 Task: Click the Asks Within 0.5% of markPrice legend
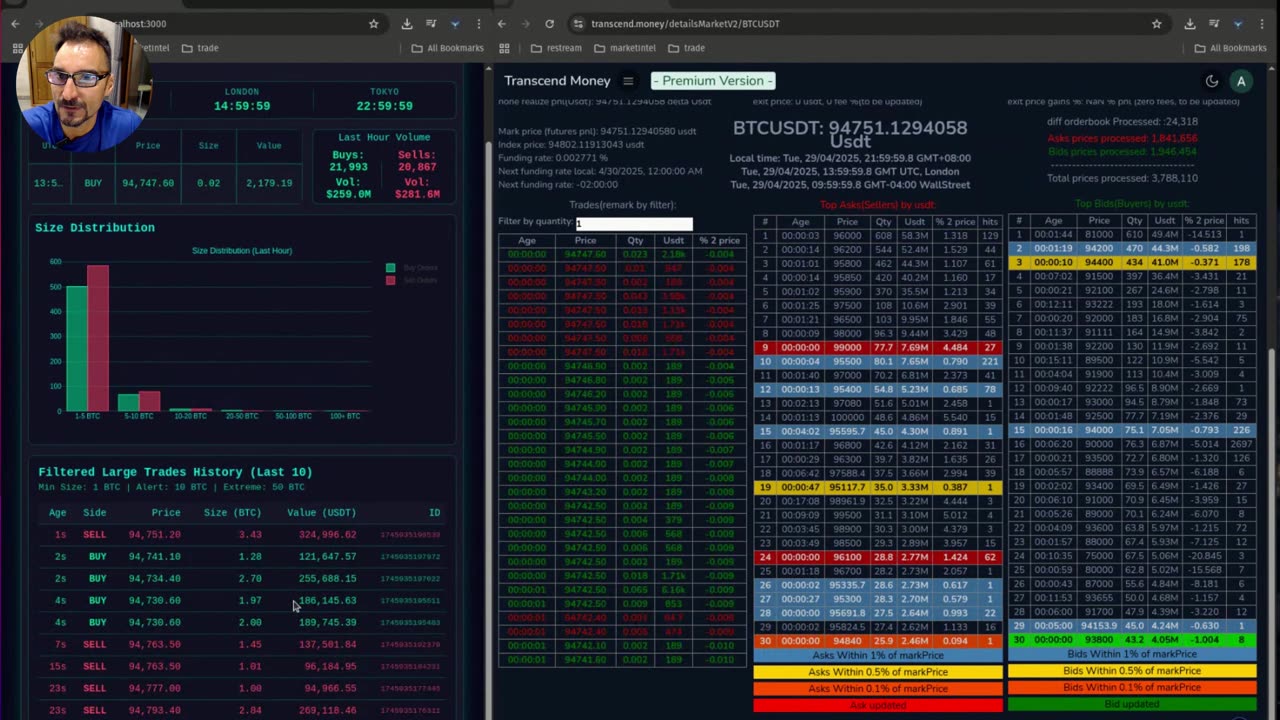(877, 671)
